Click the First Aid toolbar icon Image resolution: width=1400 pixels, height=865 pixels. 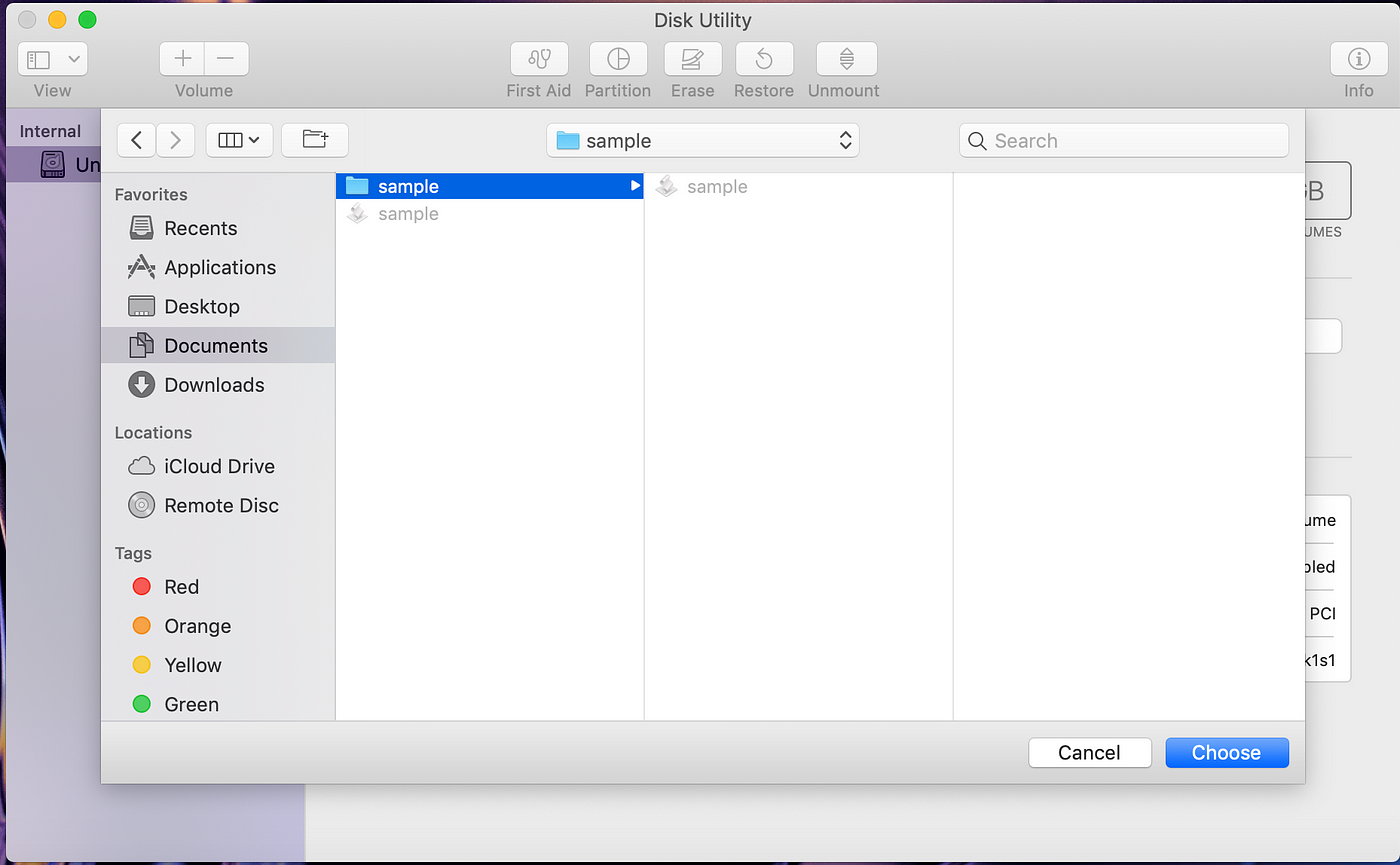pyautogui.click(x=539, y=59)
